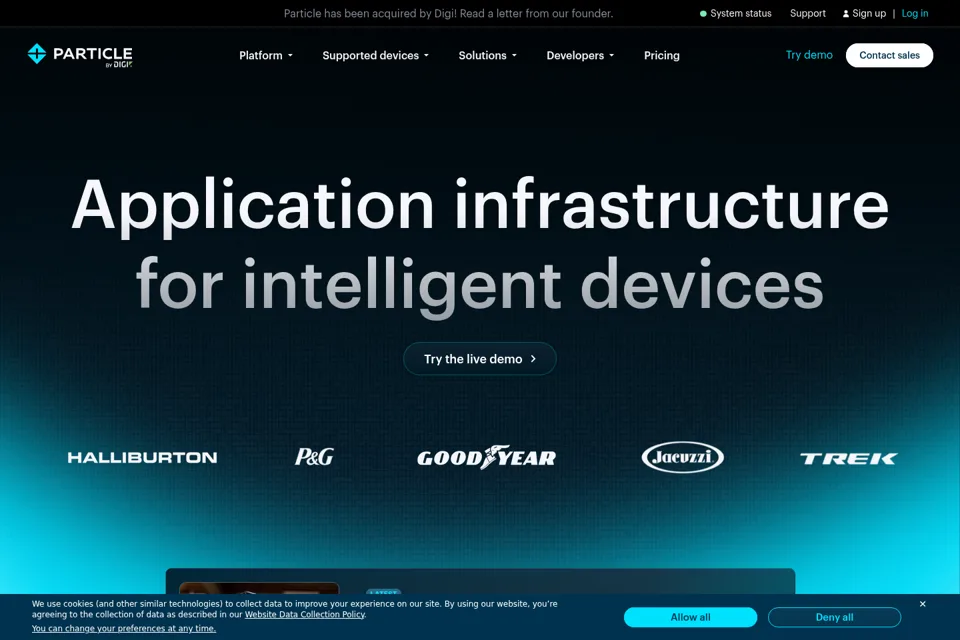
Task: Click the Halliburton logo
Action: pos(142,457)
